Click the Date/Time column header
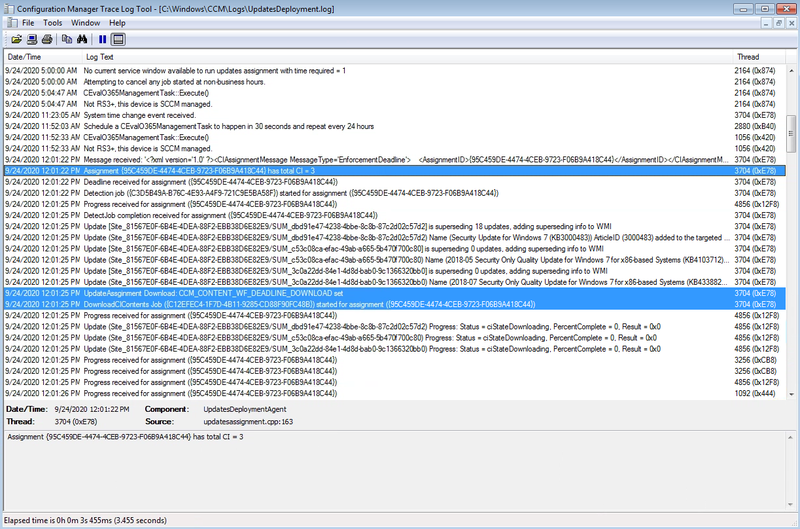The image size is (800, 529). (25, 57)
